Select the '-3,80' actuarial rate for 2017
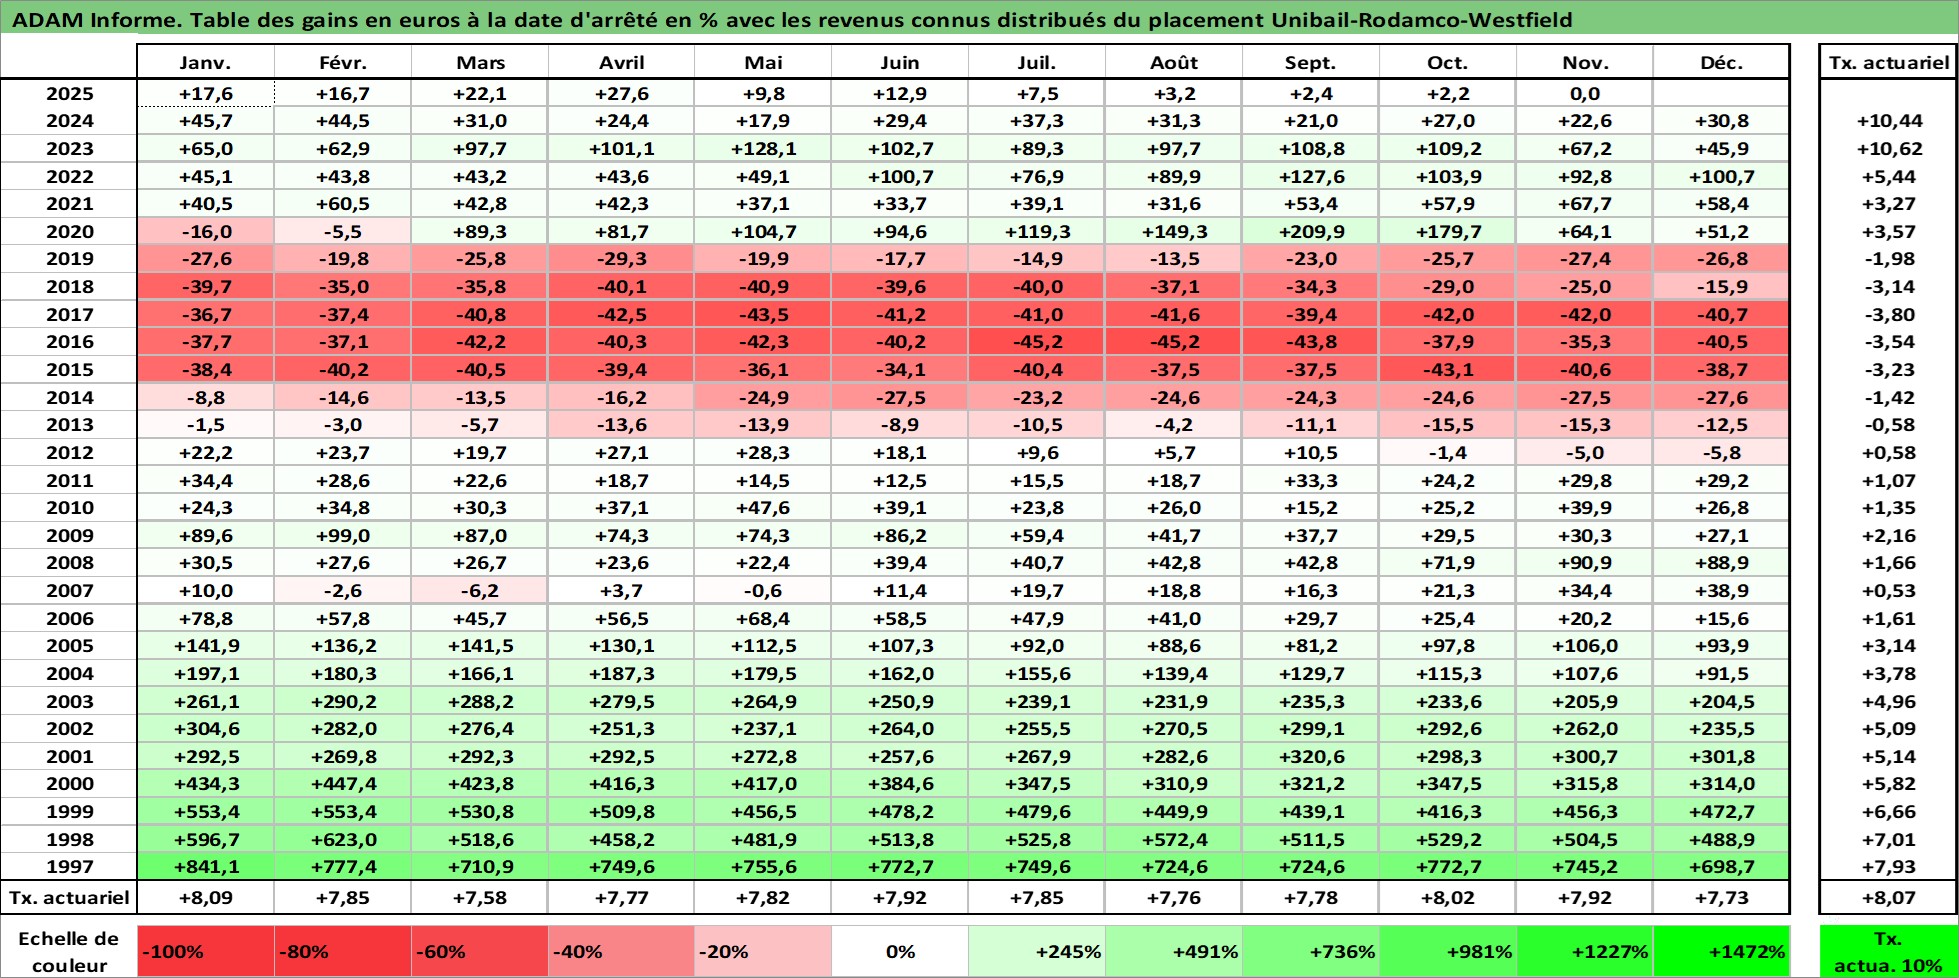 pos(1888,314)
